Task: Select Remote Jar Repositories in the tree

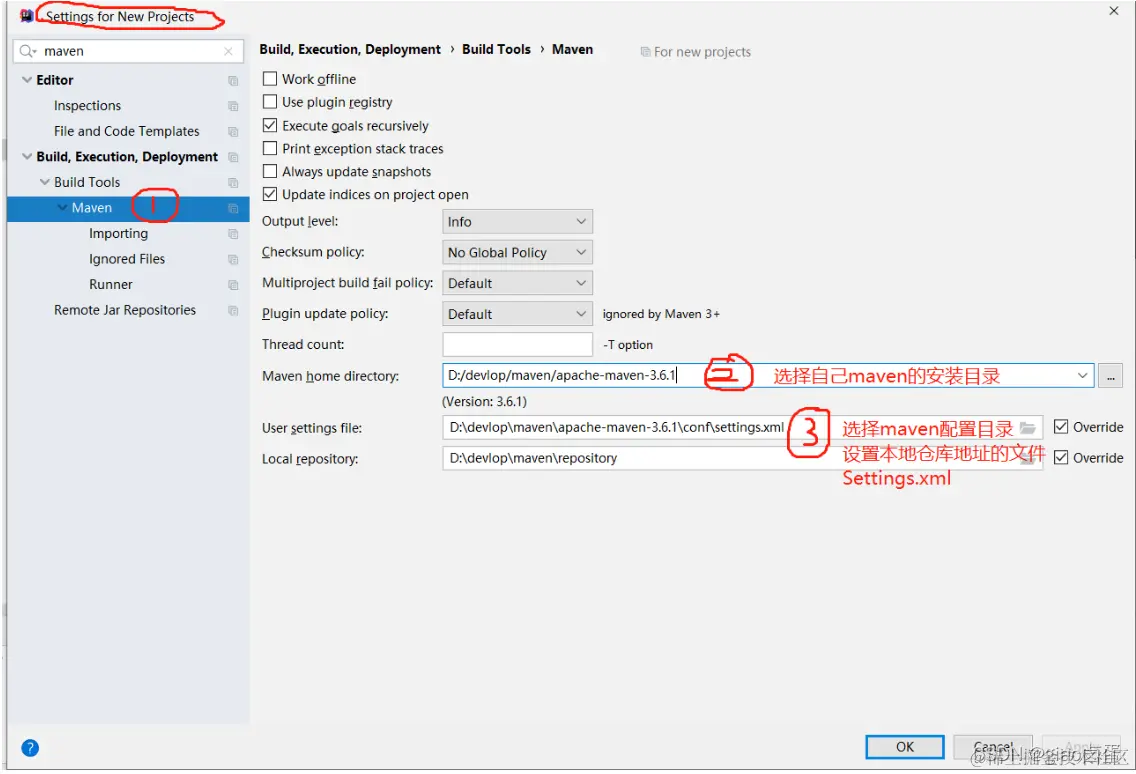Action: pos(125,310)
